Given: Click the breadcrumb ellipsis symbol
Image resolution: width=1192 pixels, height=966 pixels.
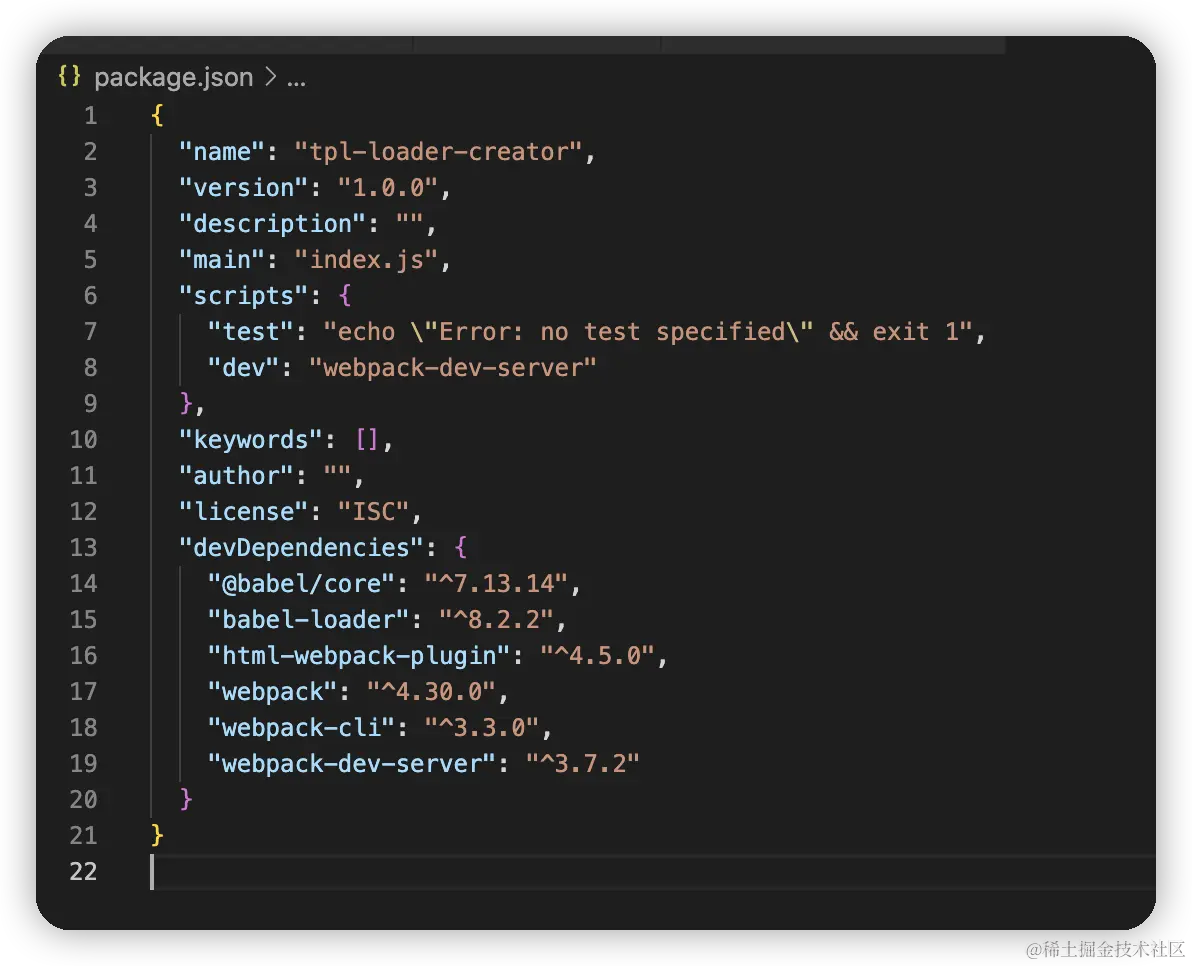Looking at the screenshot, I should (296, 79).
